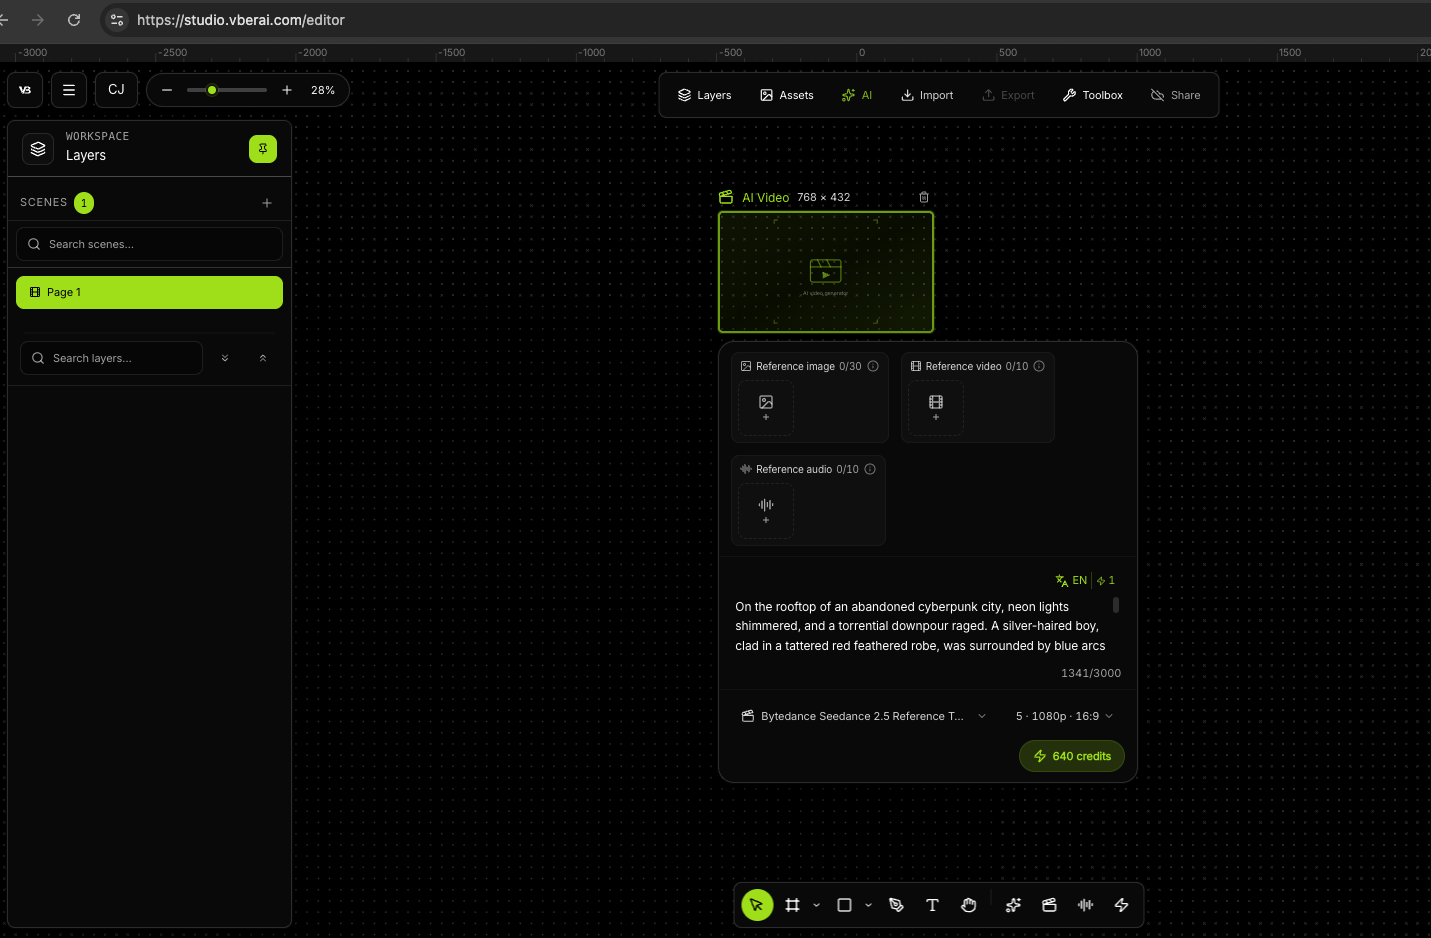Open the frame tool options chevron
The height and width of the screenshot is (938, 1431).
[x=817, y=905]
